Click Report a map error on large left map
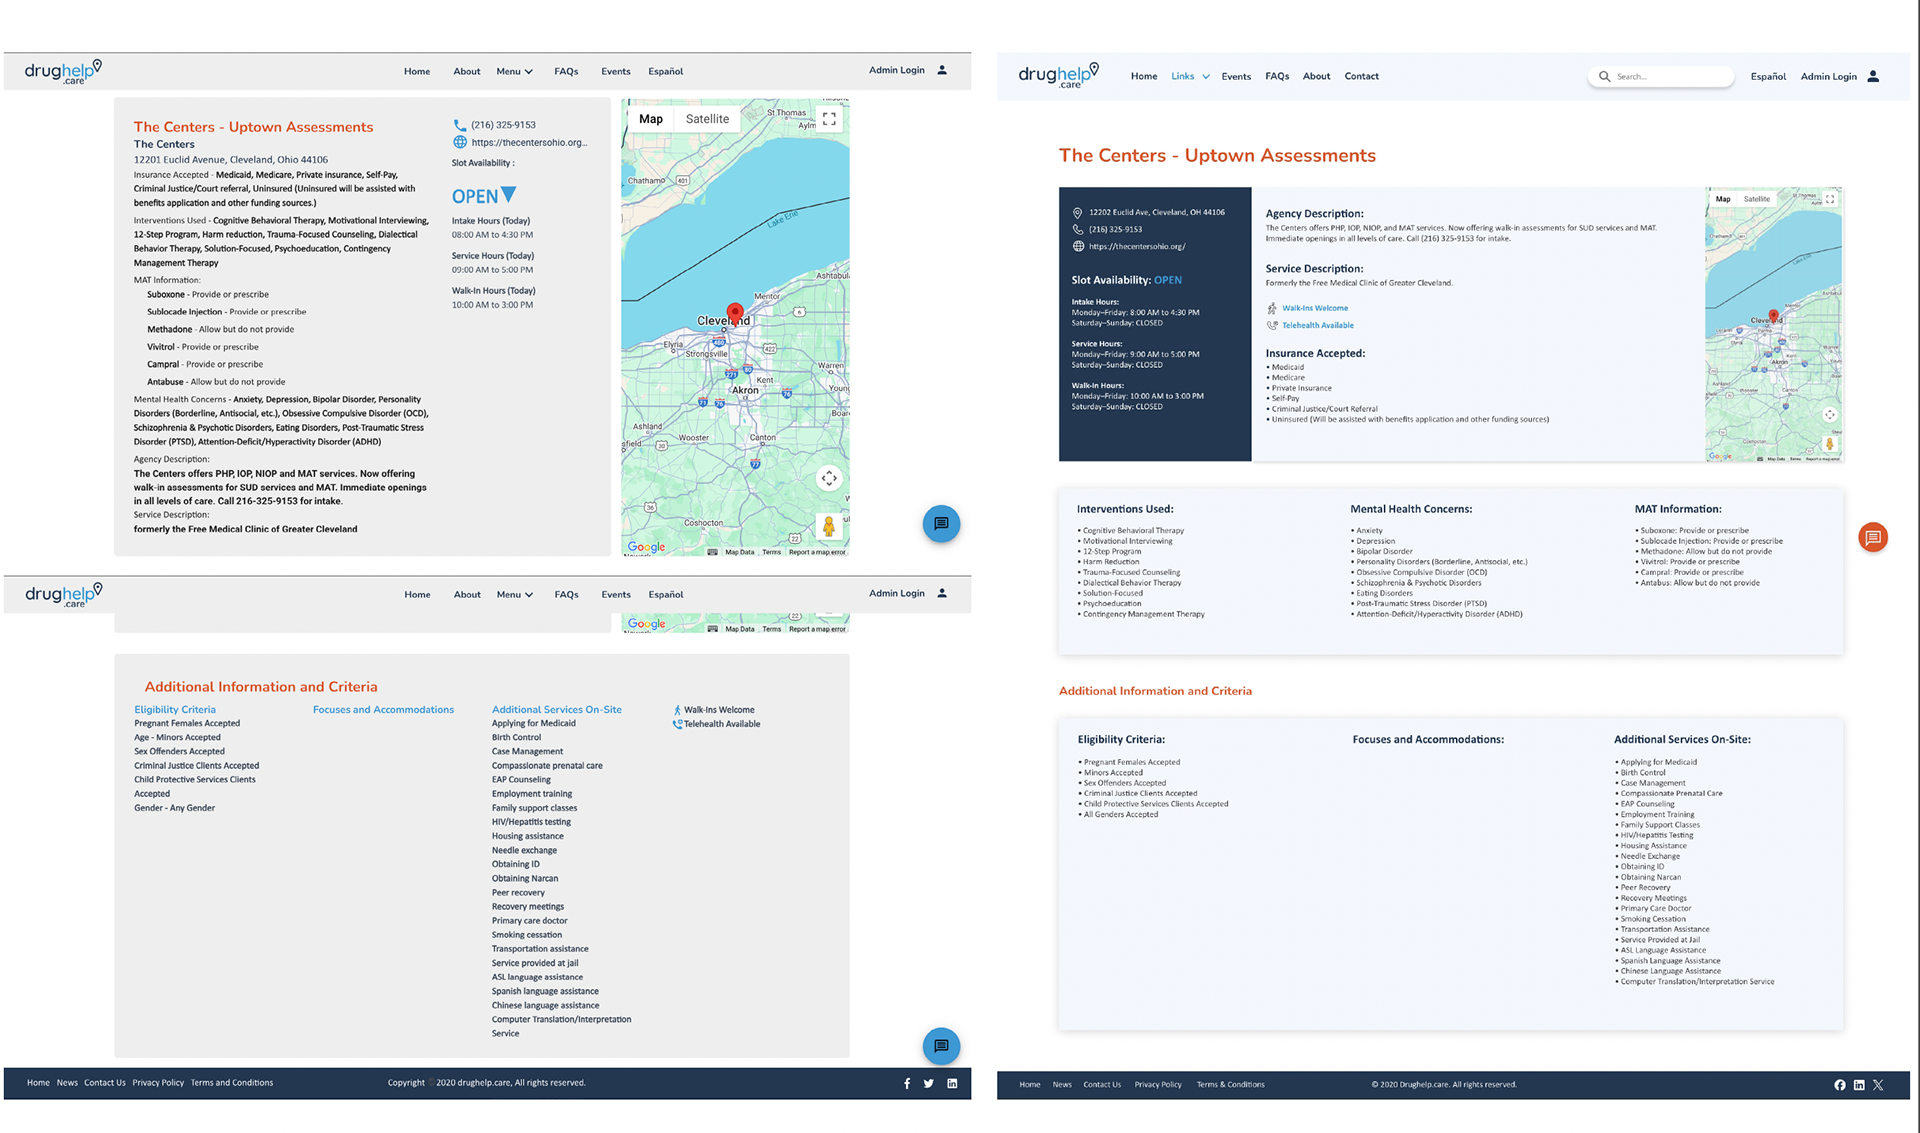 pos(817,552)
